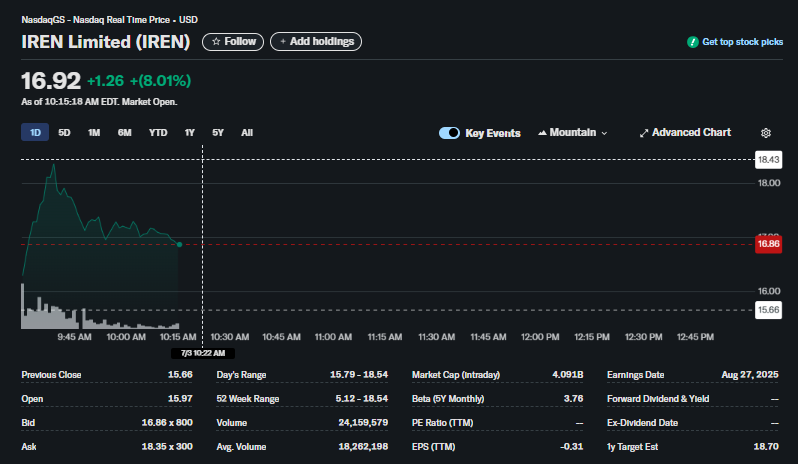The height and width of the screenshot is (464, 798).
Task: Click the expand arrows icon of Advanced Chart
Action: tap(644, 133)
